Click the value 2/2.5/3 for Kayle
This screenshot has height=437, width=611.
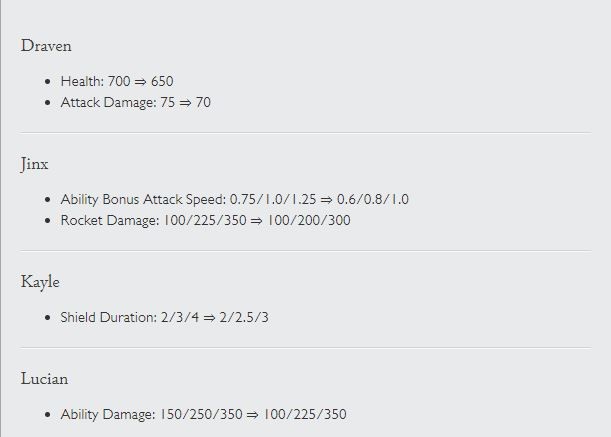point(244,317)
